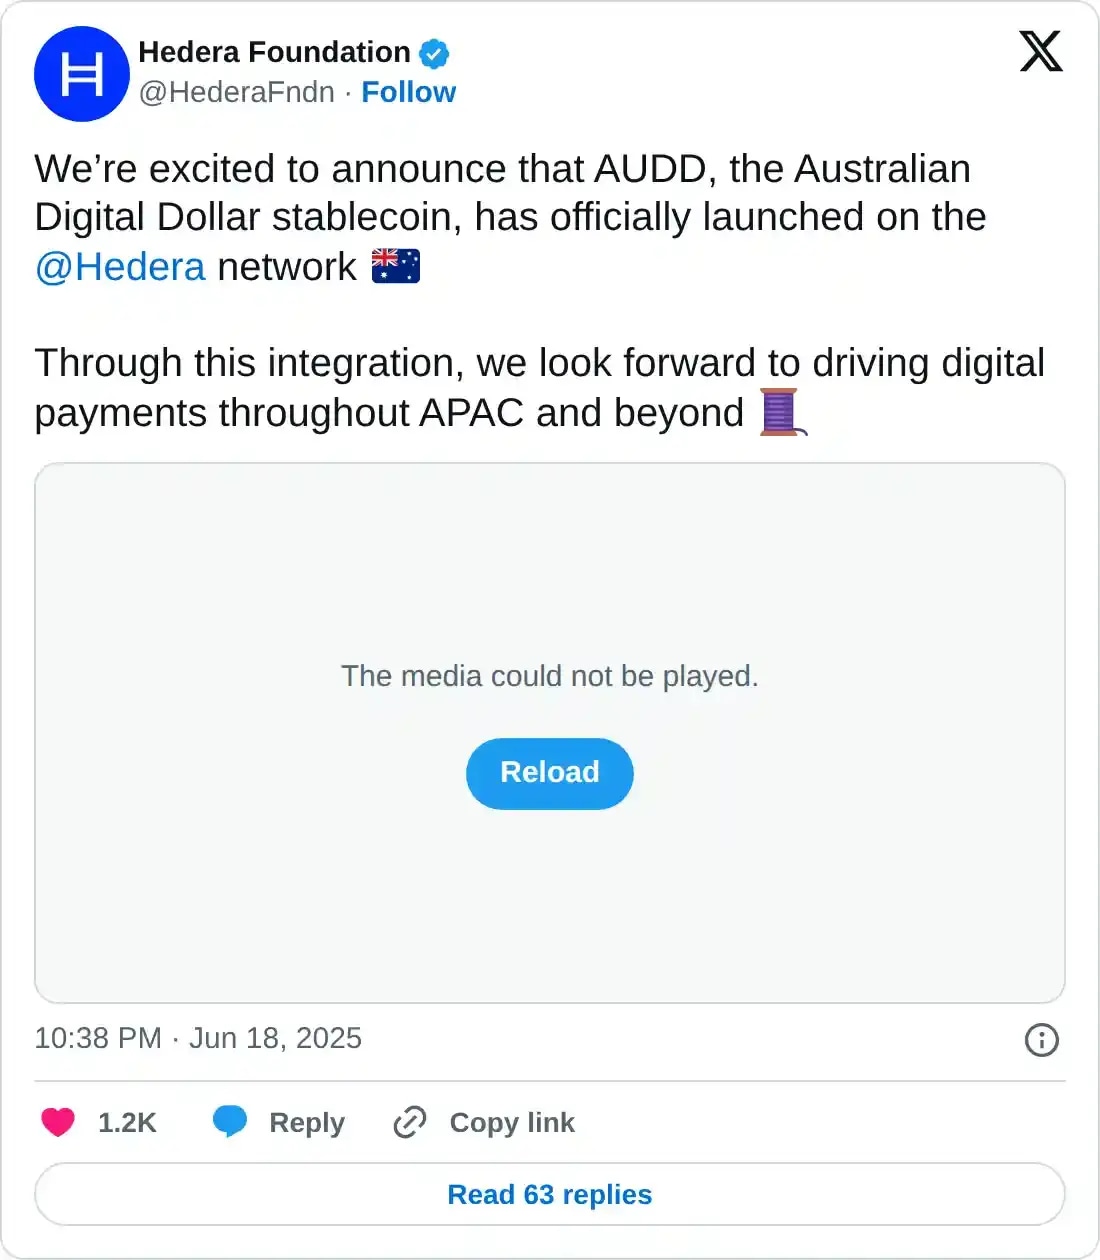
Task: Click the 1.2K likes count
Action: click(x=127, y=1122)
